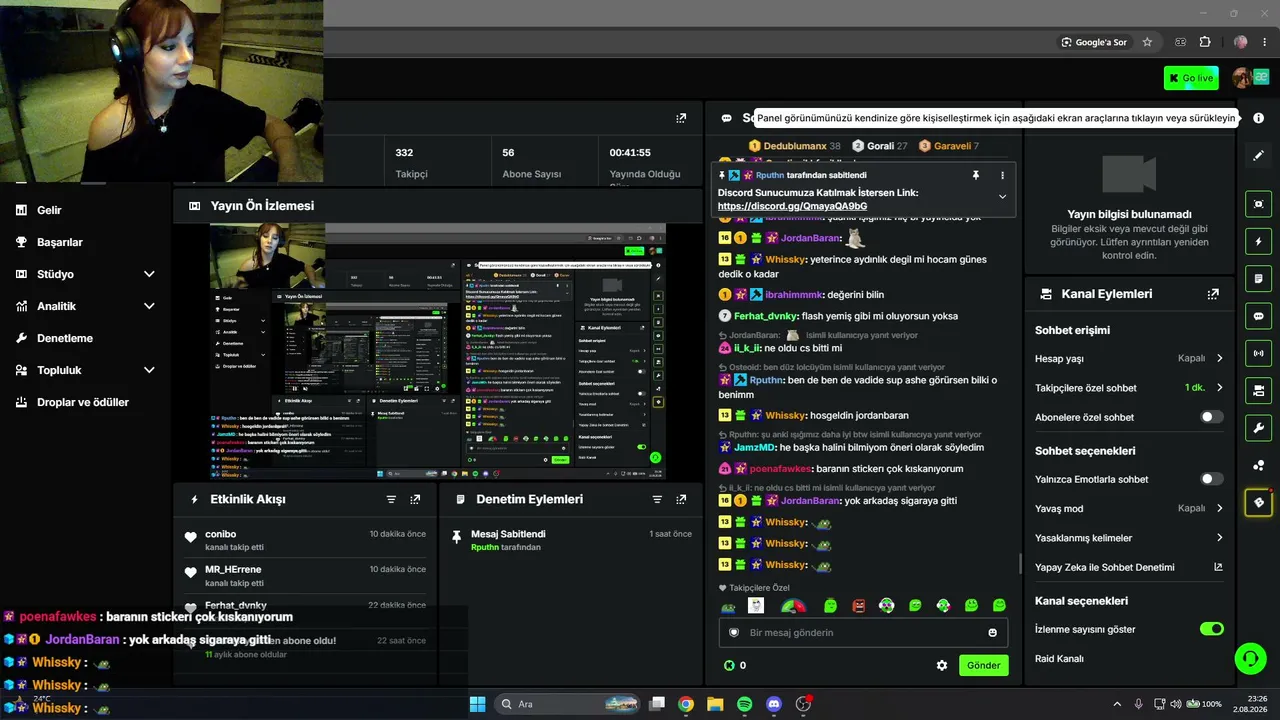Open Yapay Zeka ile Sohbet Denetimi link

1129,567
